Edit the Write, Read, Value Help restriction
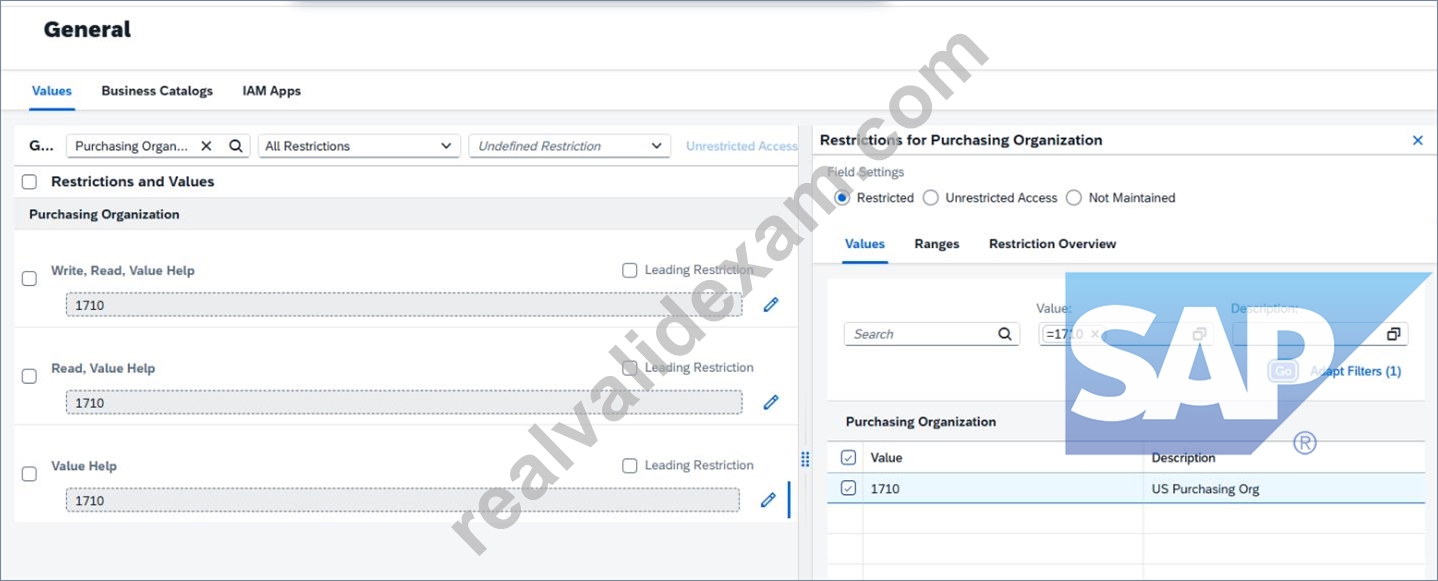 pos(770,304)
